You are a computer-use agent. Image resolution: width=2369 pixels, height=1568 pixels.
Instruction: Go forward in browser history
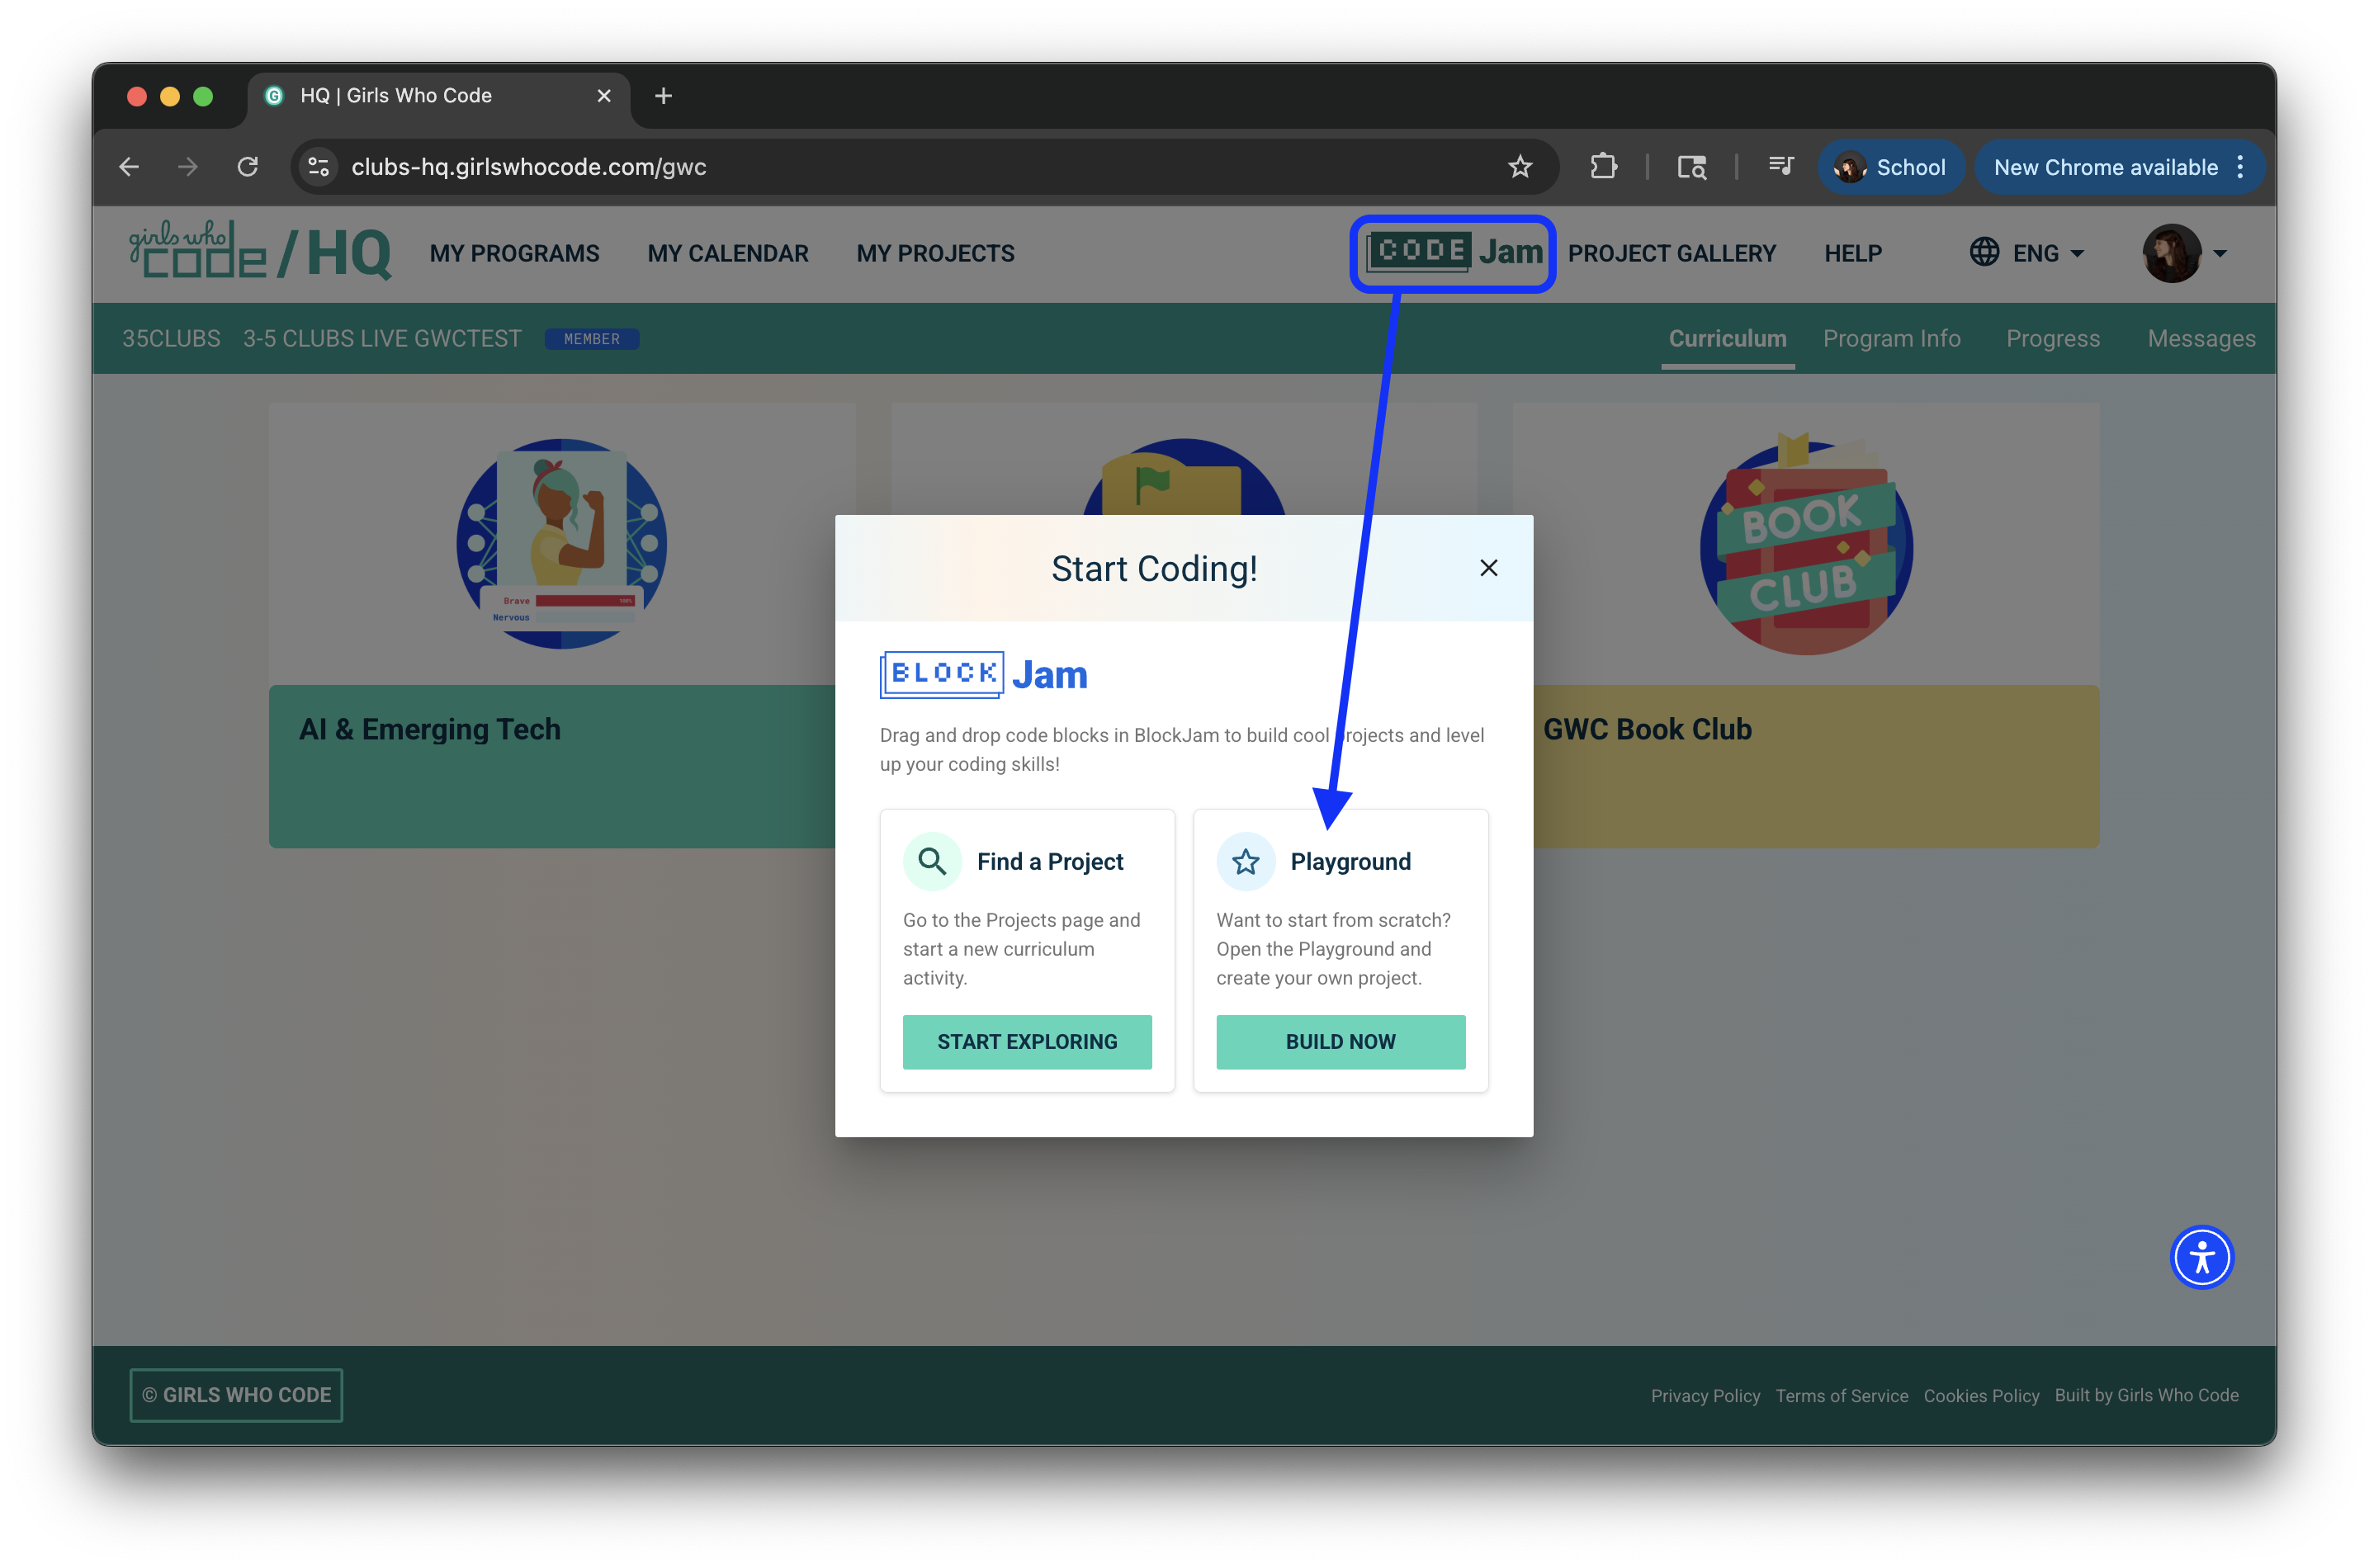click(188, 167)
